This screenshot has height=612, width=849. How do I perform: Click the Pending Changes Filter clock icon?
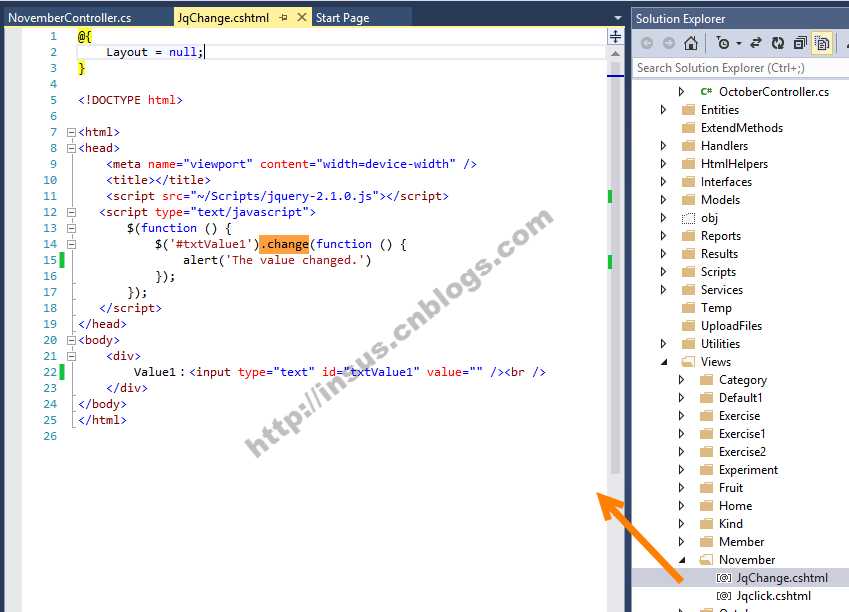tap(723, 43)
